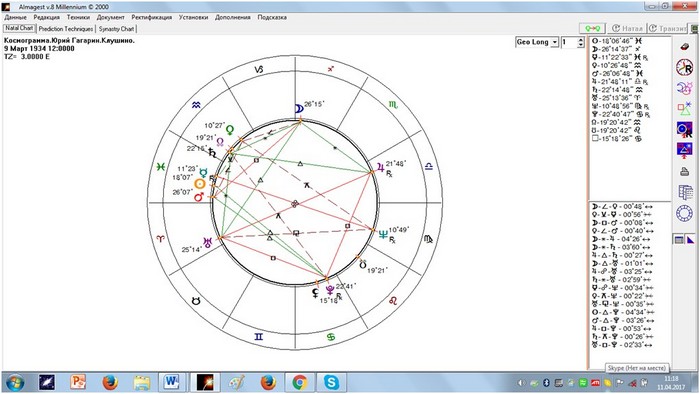Select Venus position row 10°26'48"
Screen dimensions: 700x394
(x=617, y=65)
